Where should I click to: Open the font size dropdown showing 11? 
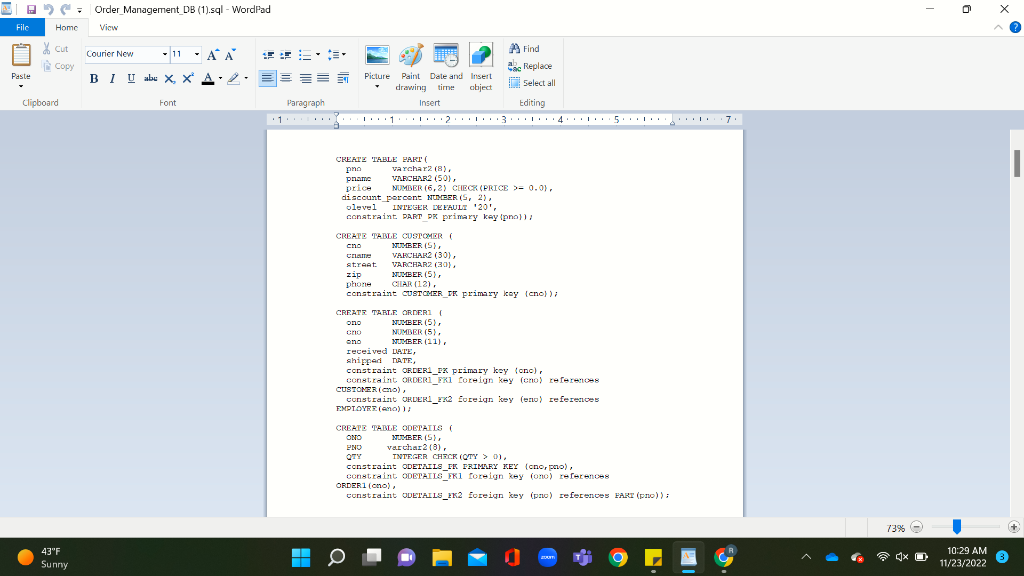(x=197, y=54)
